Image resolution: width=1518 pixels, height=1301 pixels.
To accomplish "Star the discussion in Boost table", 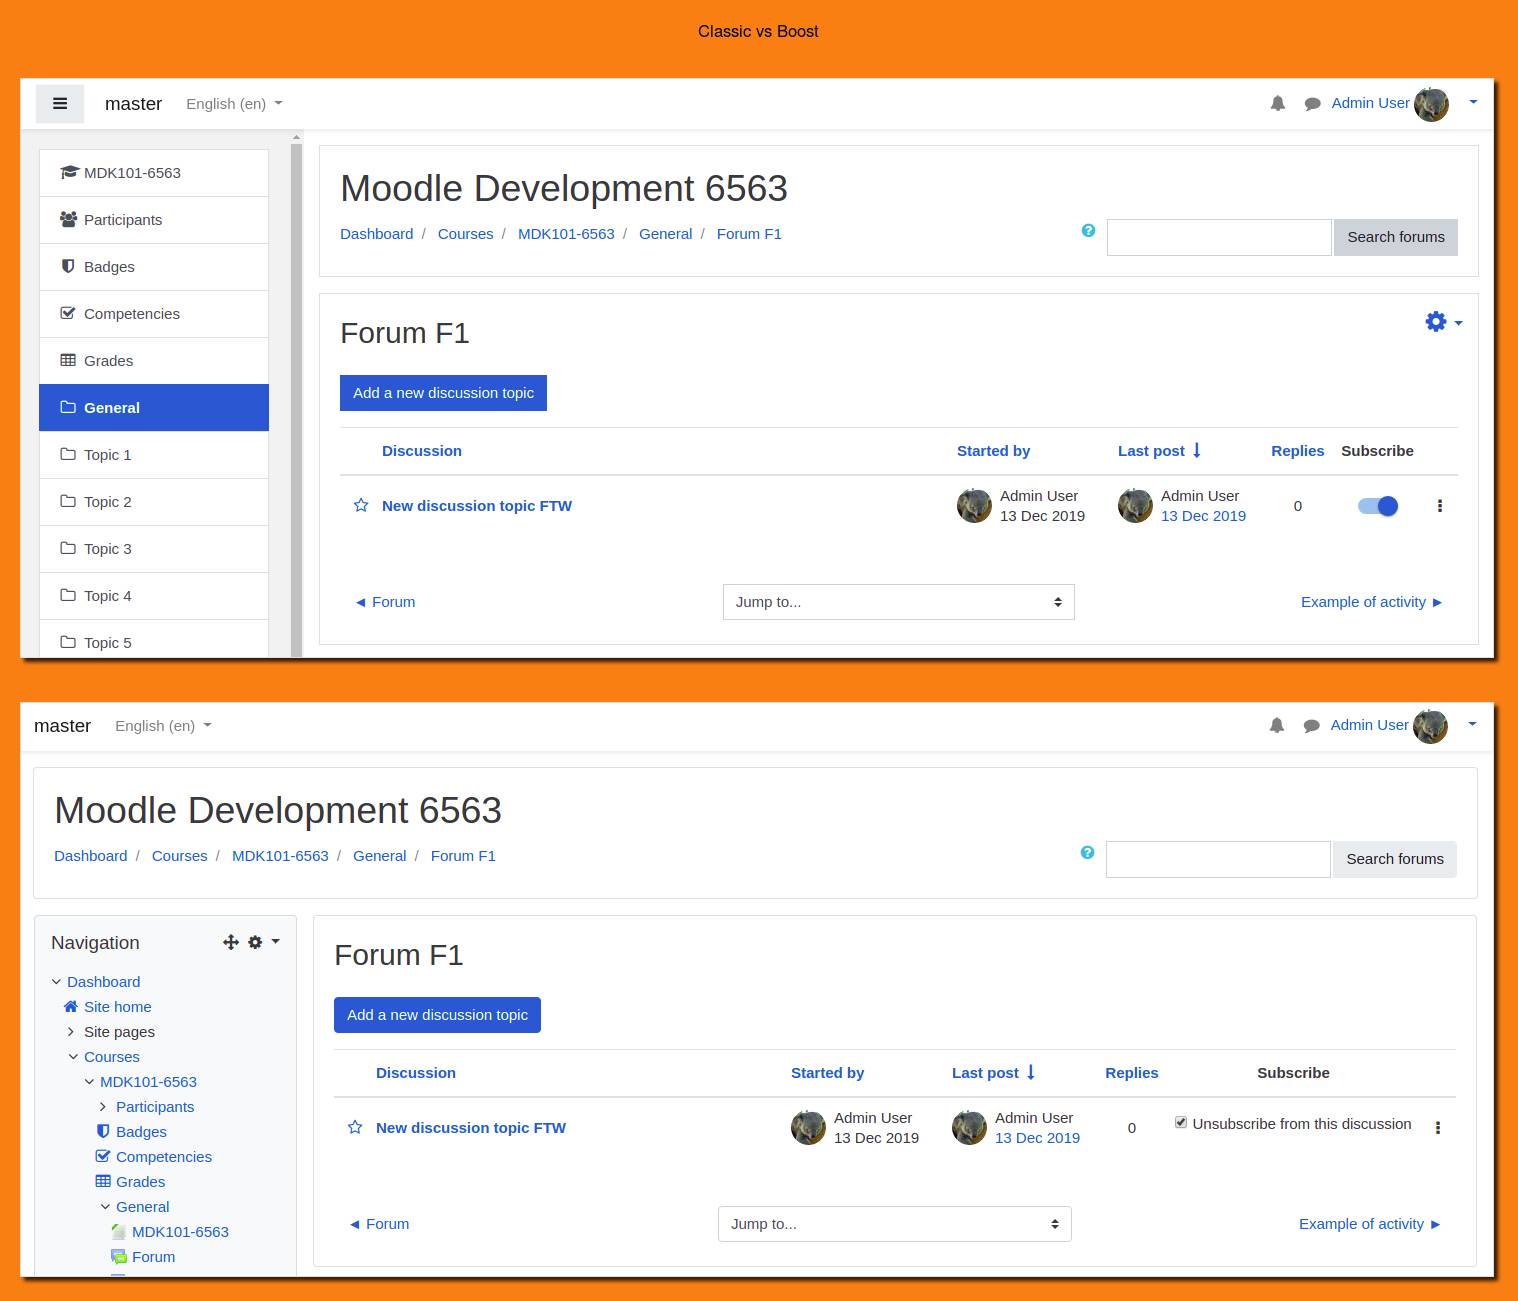I will (x=361, y=506).
